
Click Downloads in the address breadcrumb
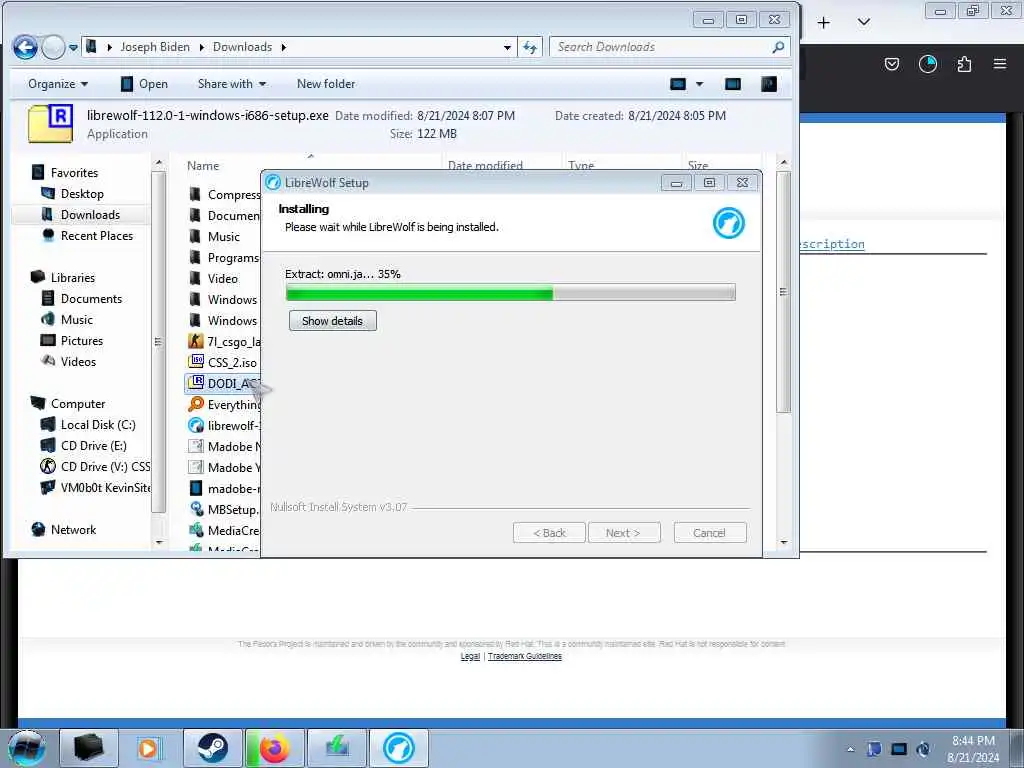click(x=242, y=47)
